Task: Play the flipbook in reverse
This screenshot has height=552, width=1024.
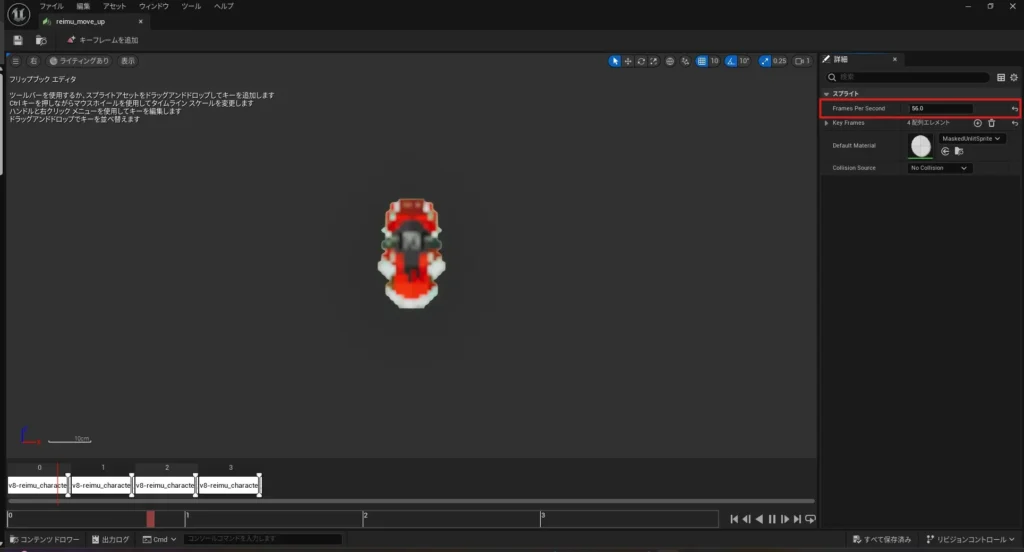Action: 759,519
